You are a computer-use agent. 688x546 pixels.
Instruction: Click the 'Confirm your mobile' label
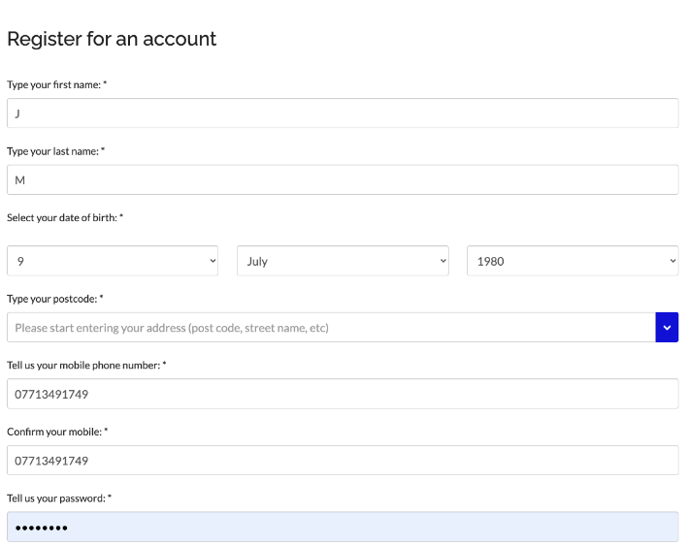pyautogui.click(x=57, y=432)
